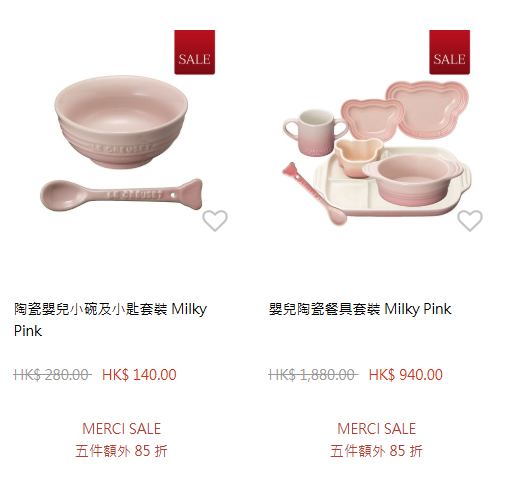Open the baby tableware set product image
Viewport: 510px width, 480px height.
pyautogui.click(x=377, y=152)
